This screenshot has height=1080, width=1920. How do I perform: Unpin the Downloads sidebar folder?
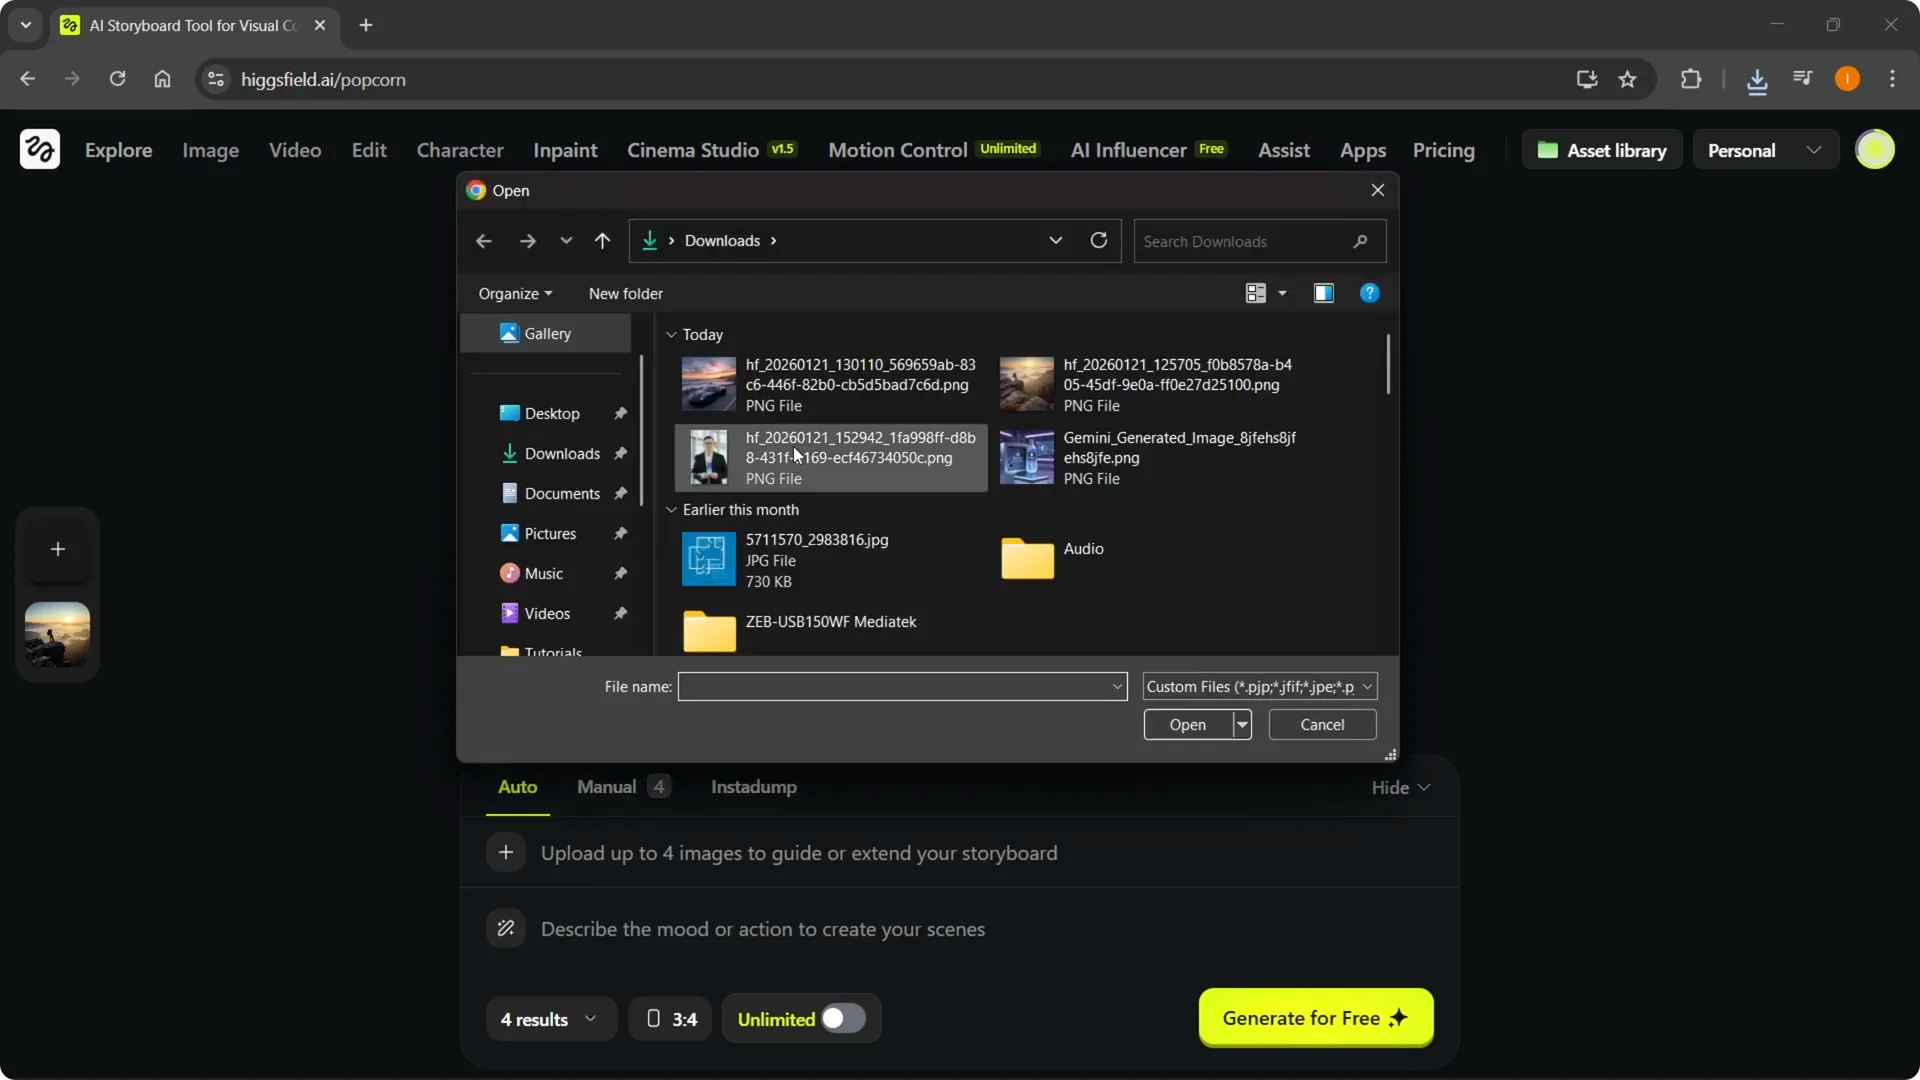coord(620,453)
